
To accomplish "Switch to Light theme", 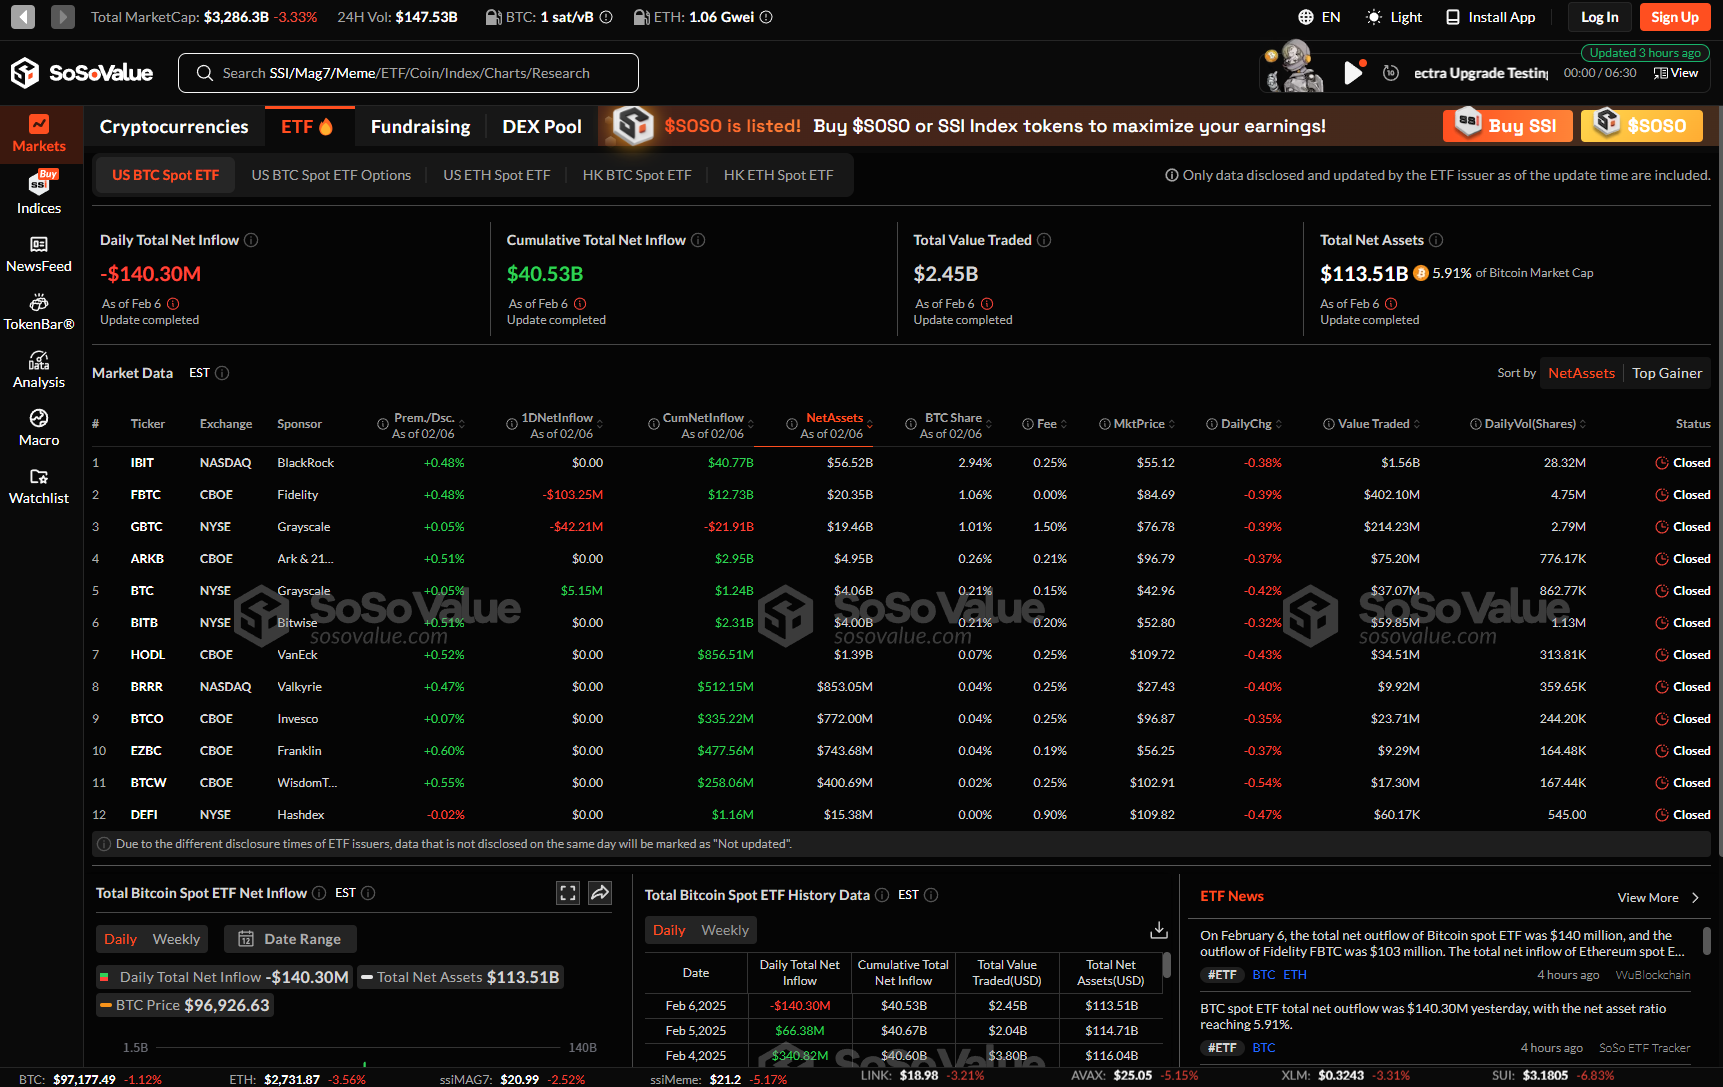I will point(1394,17).
